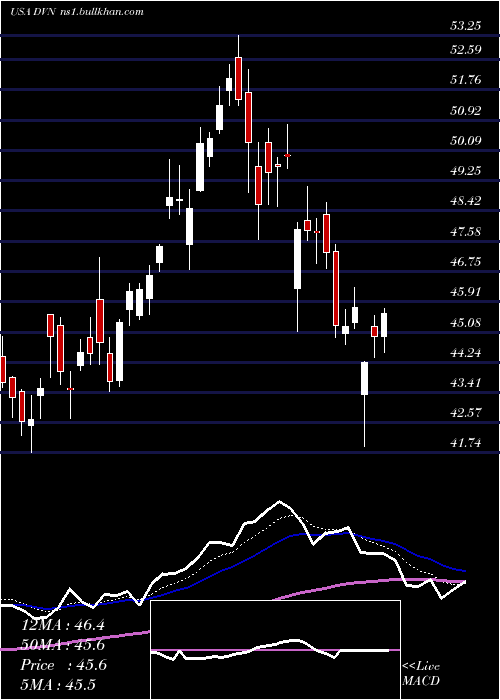The width and height of the screenshot is (500, 700).
Task: Click the 50MA : 45.6 readout
Action: click(x=63, y=645)
